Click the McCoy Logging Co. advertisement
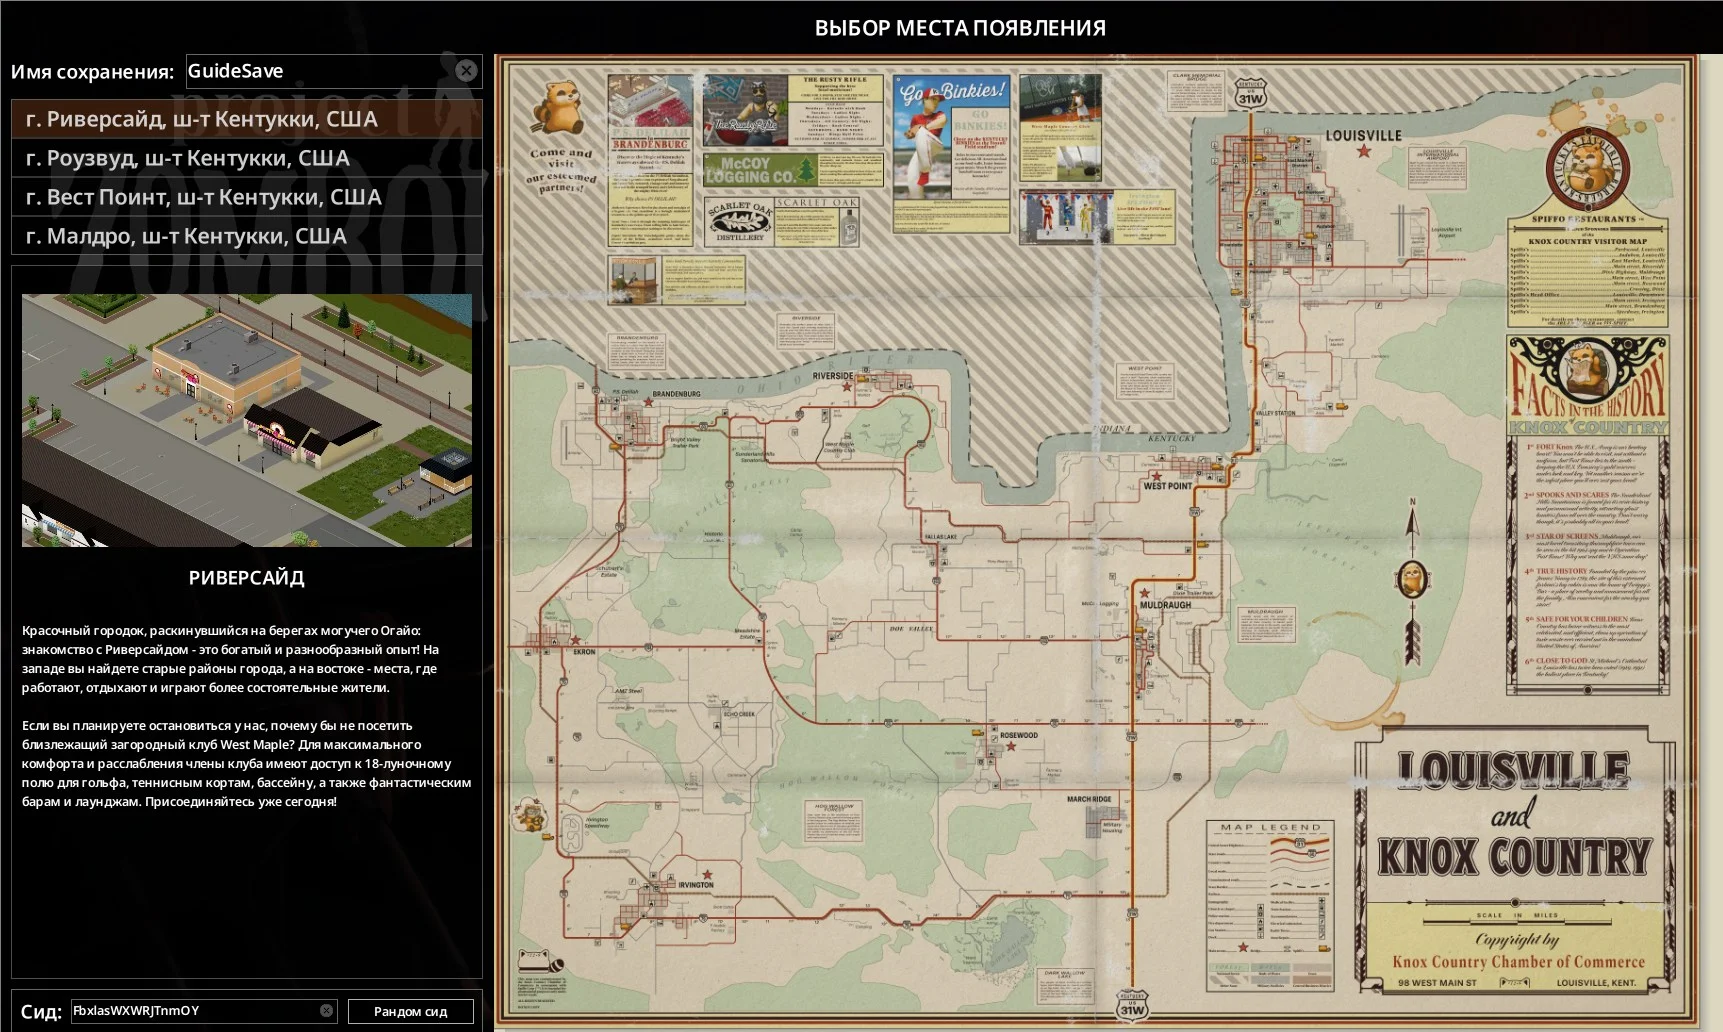This screenshot has width=1723, height=1032. [793, 169]
